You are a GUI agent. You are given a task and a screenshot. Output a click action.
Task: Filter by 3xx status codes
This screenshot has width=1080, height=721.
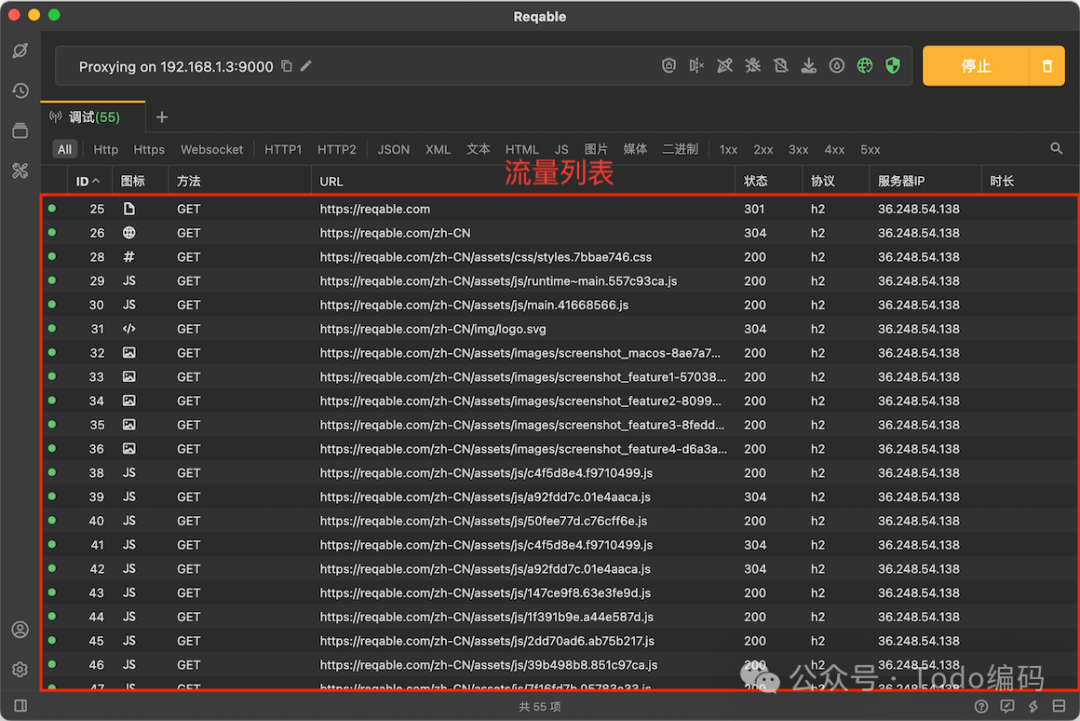click(x=798, y=149)
